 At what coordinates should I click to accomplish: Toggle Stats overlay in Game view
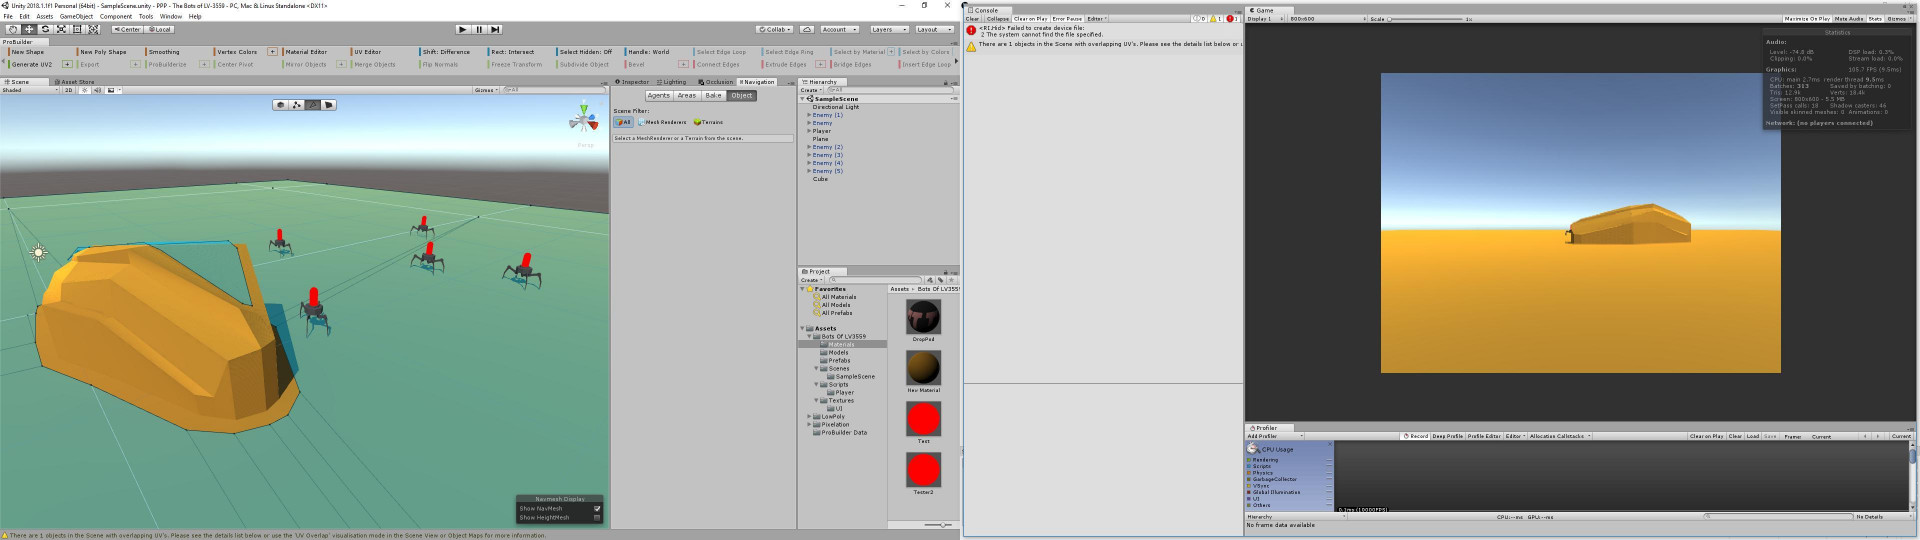[x=1875, y=18]
